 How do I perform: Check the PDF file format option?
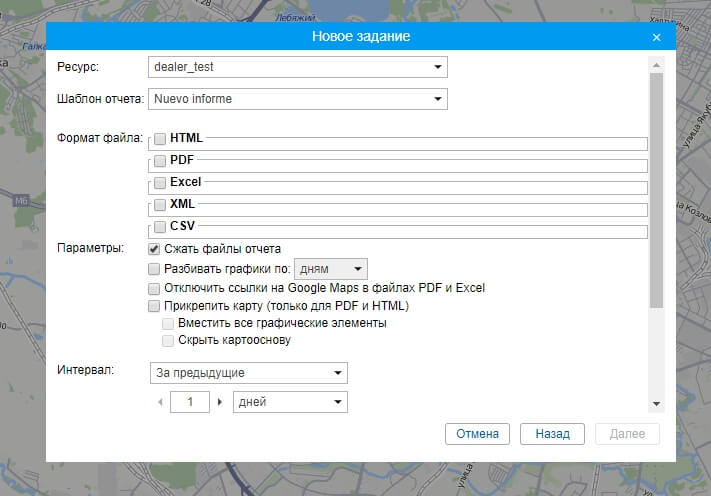(x=160, y=160)
